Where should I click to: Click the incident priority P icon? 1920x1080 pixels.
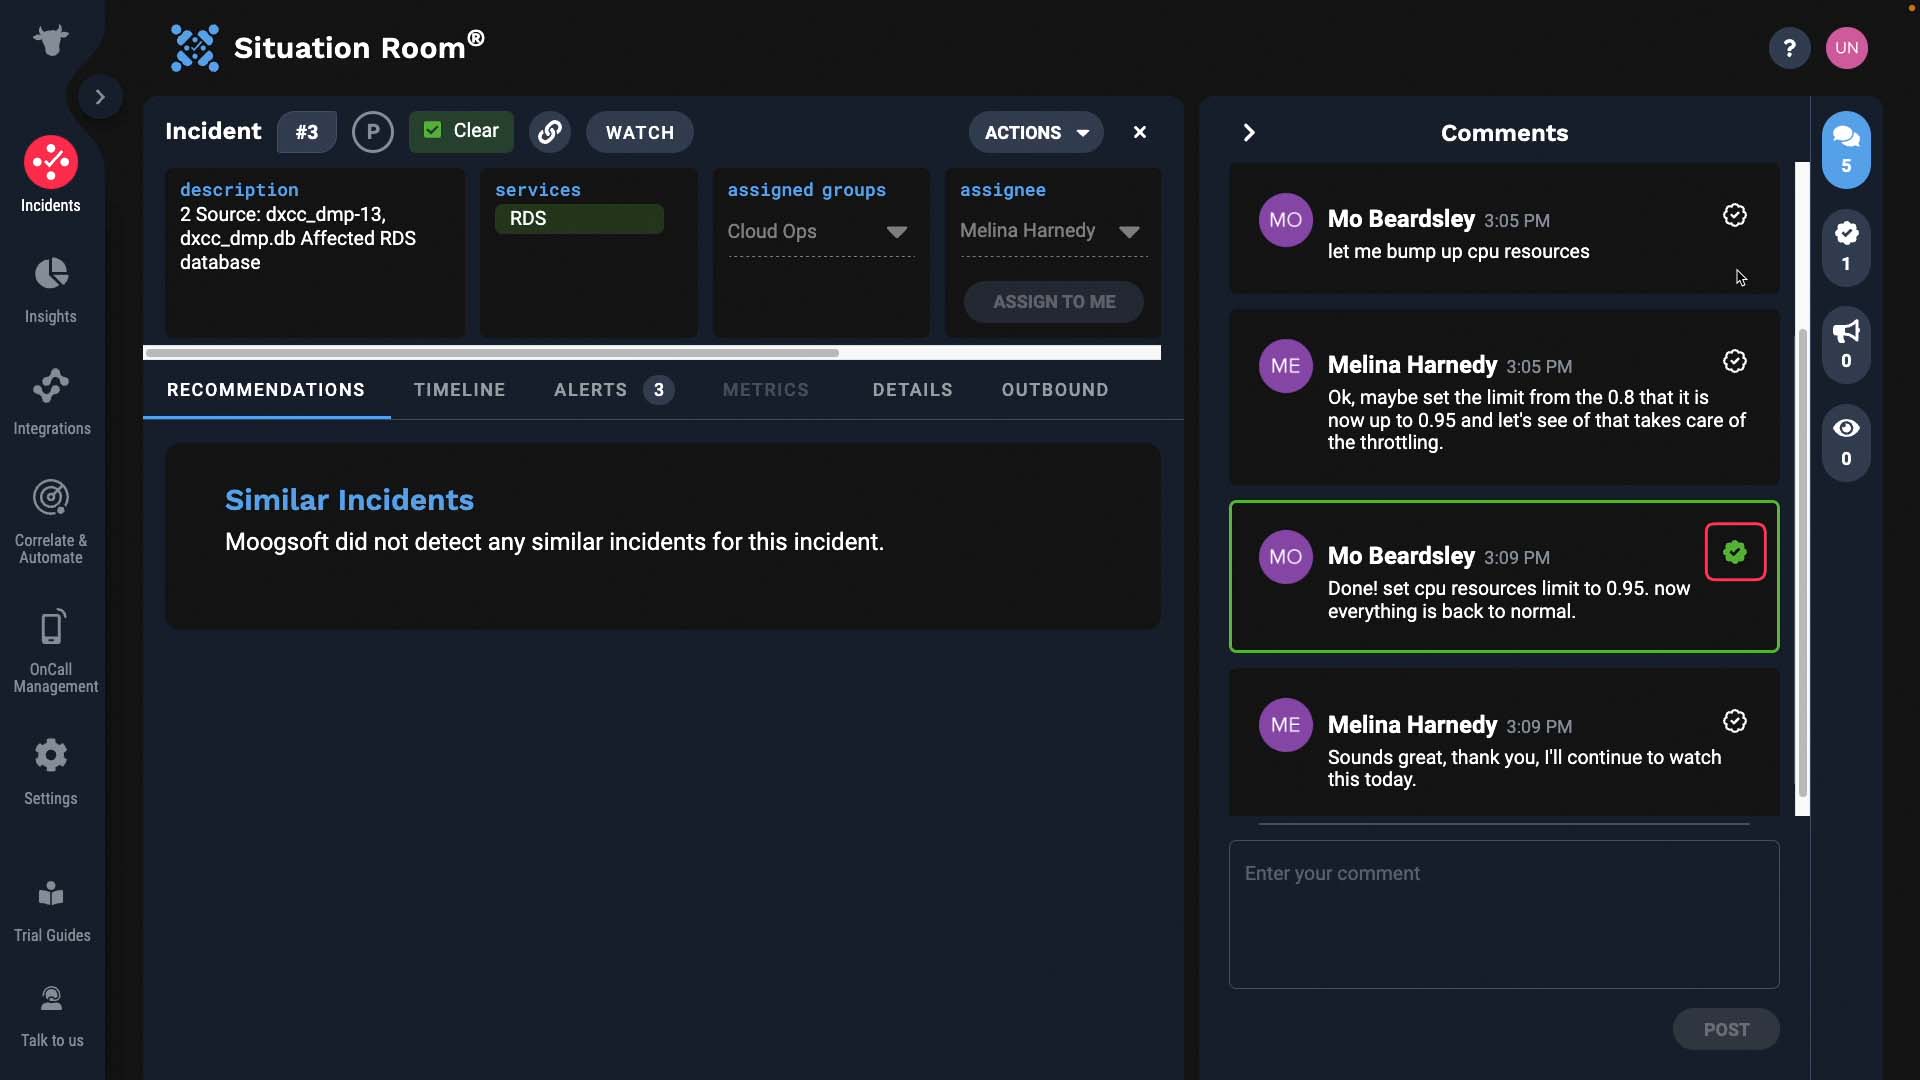tap(373, 132)
